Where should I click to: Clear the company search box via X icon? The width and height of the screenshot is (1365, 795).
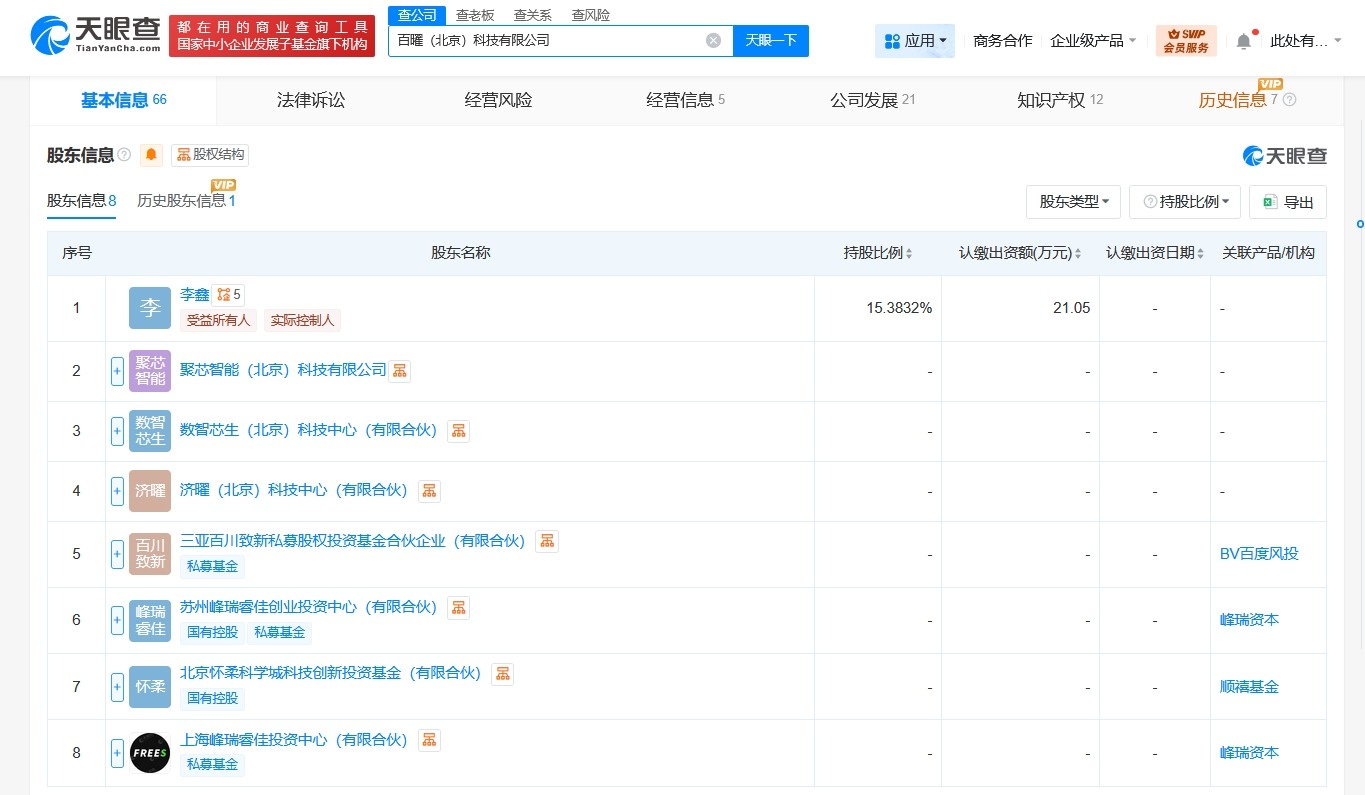point(713,40)
